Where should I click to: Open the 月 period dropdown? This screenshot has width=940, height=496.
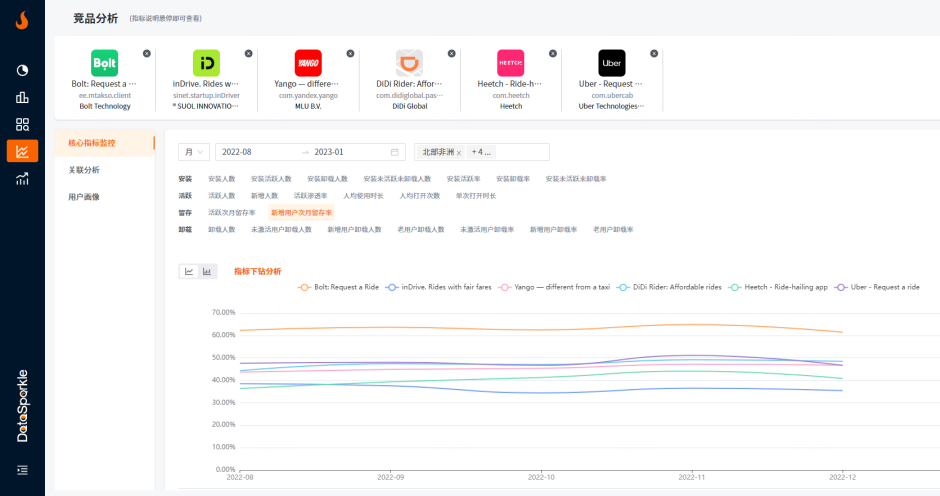194,152
